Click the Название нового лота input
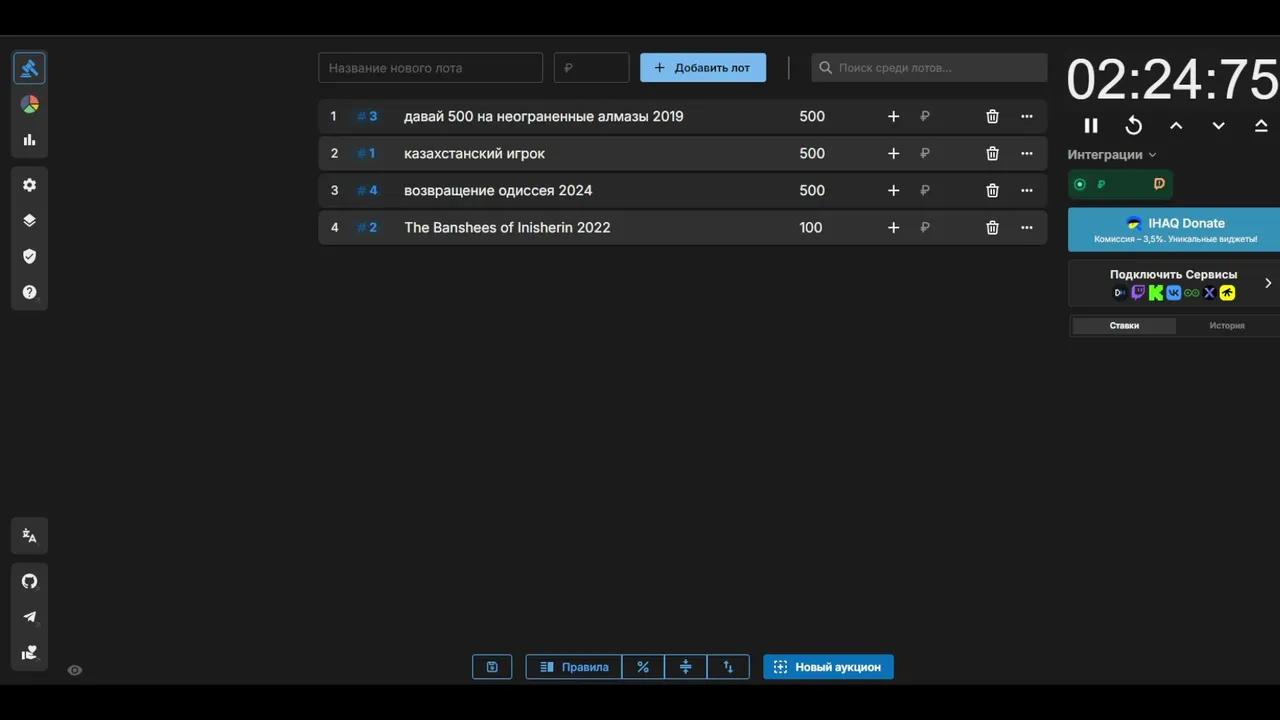The height and width of the screenshot is (720, 1280). (x=430, y=68)
